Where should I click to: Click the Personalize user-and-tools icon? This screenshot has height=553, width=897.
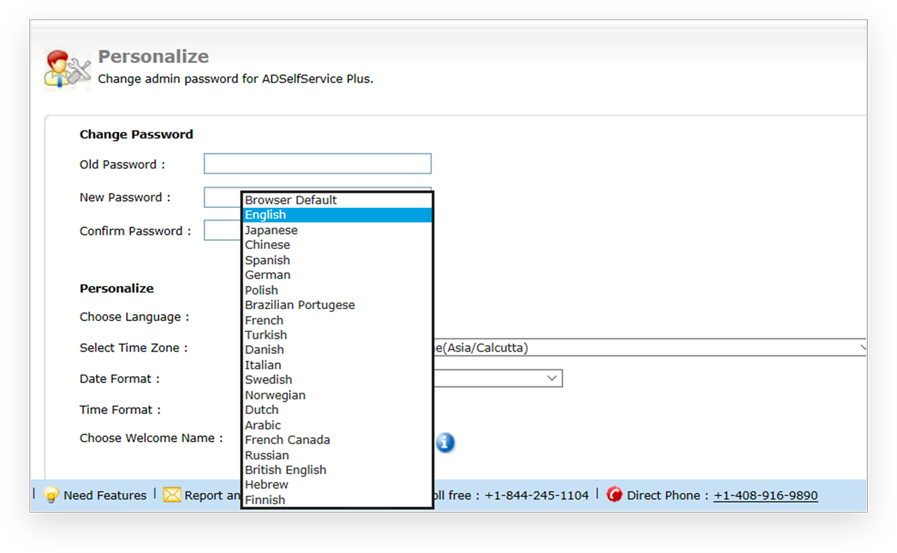tap(68, 69)
